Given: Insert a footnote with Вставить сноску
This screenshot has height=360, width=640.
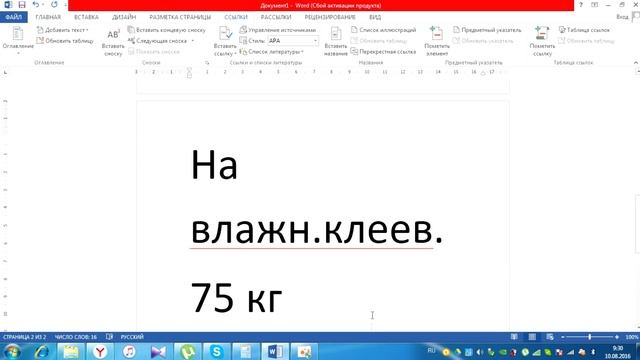Looking at the screenshot, I should click(x=113, y=42).
